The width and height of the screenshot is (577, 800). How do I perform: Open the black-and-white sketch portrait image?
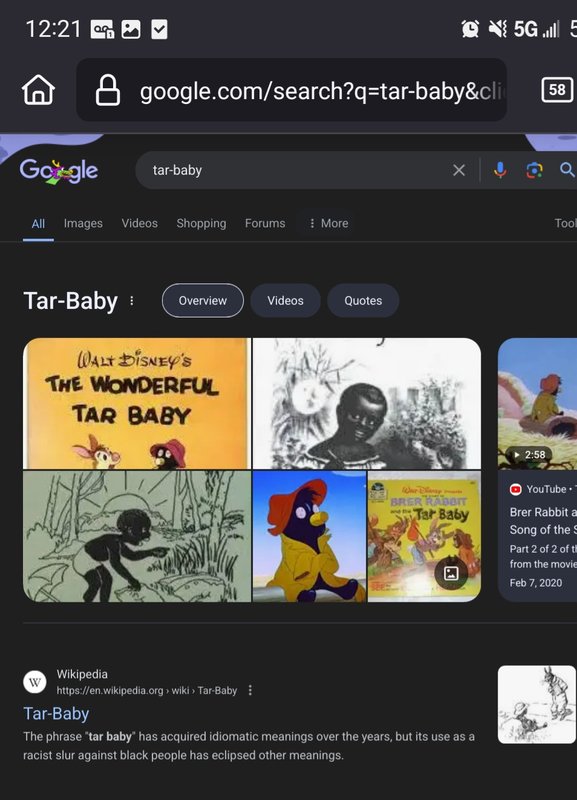point(367,403)
